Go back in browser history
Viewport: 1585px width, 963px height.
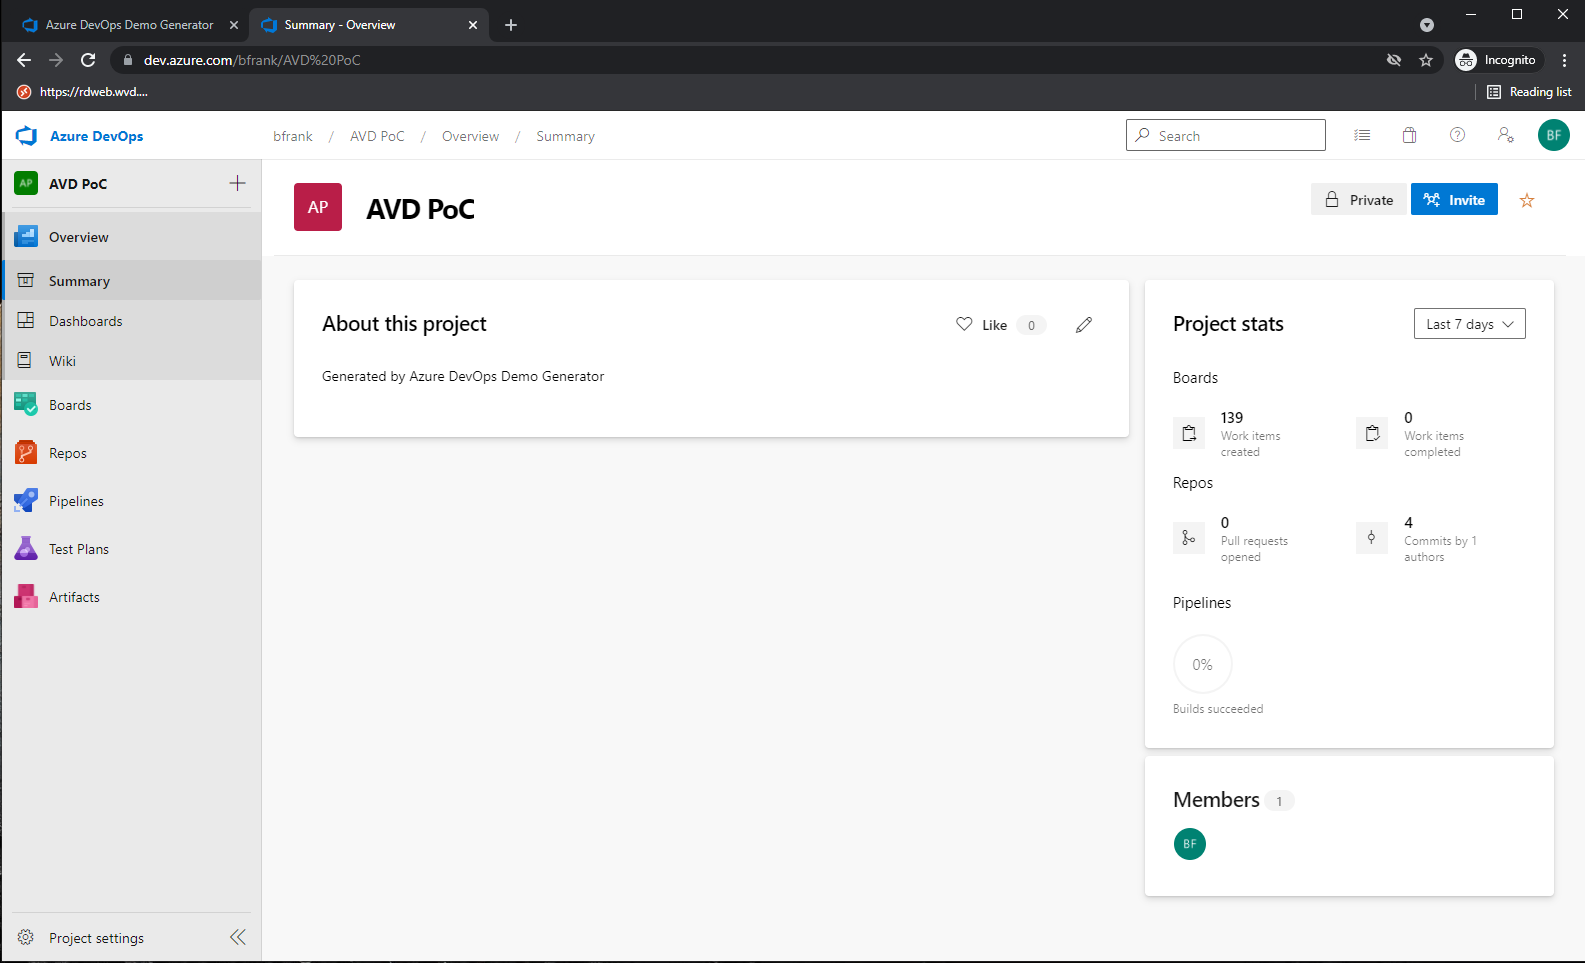24,60
